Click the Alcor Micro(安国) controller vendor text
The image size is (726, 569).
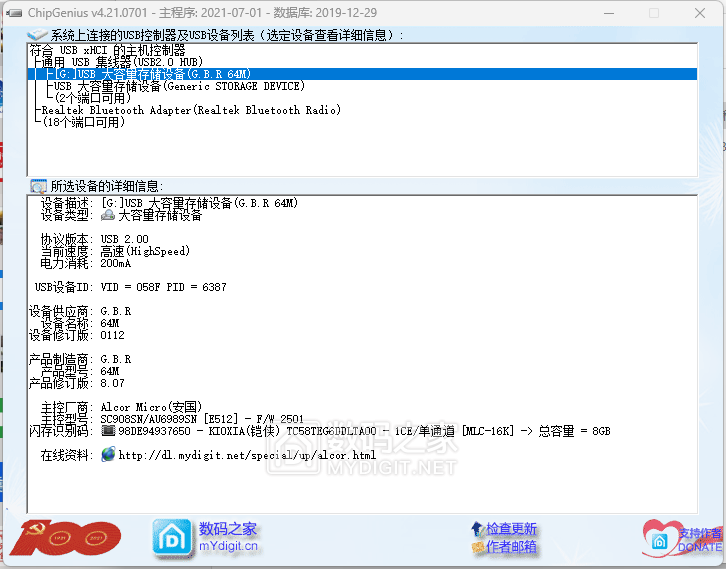(151, 407)
